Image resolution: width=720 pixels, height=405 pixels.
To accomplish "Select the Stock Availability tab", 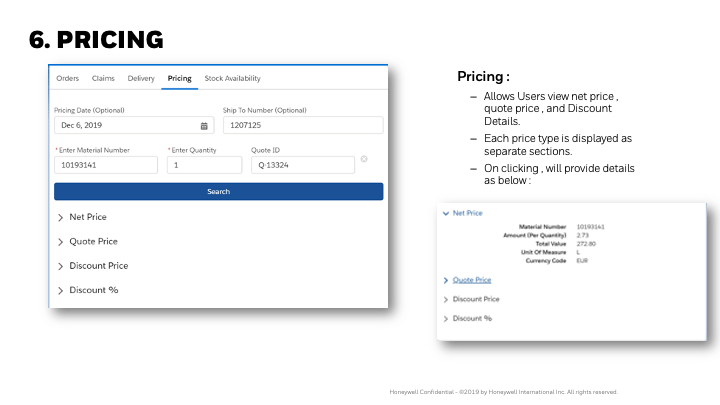I will click(232, 78).
